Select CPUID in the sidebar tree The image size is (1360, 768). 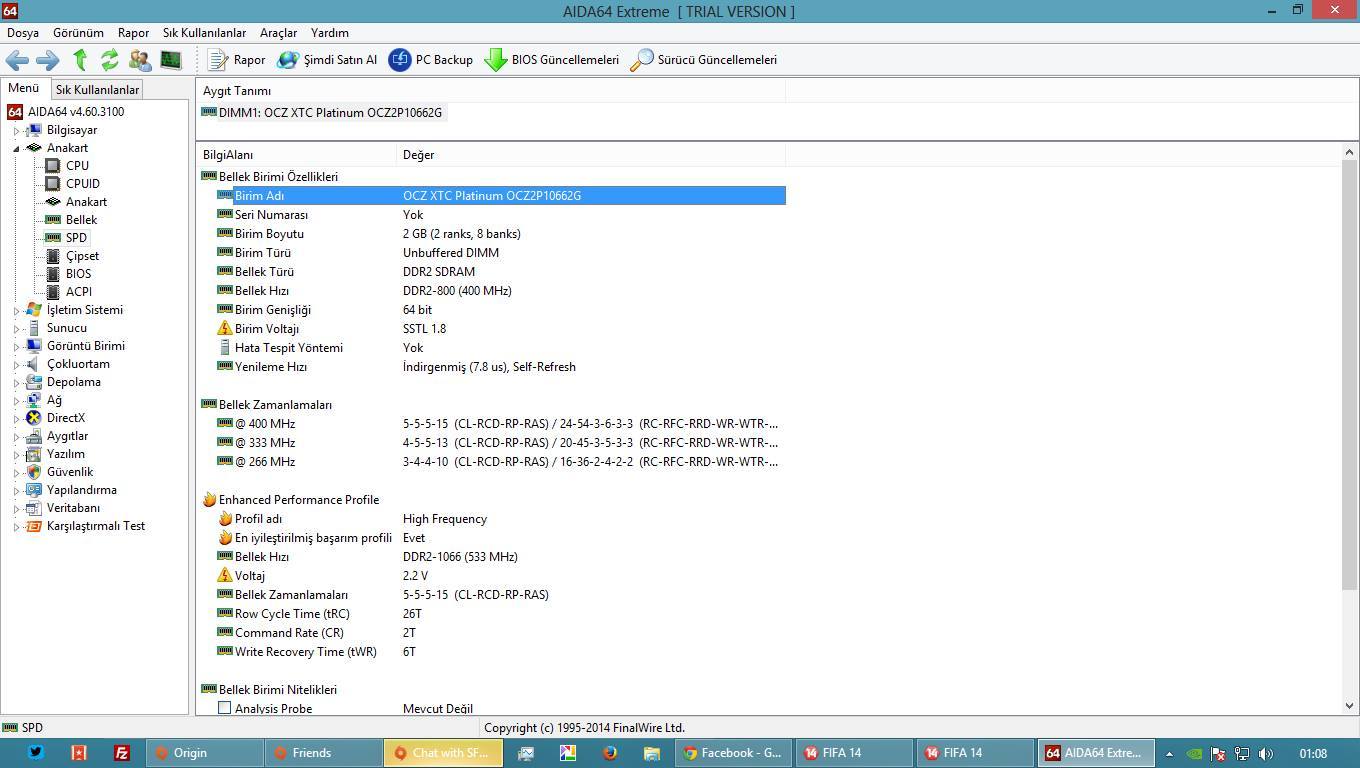coord(82,184)
